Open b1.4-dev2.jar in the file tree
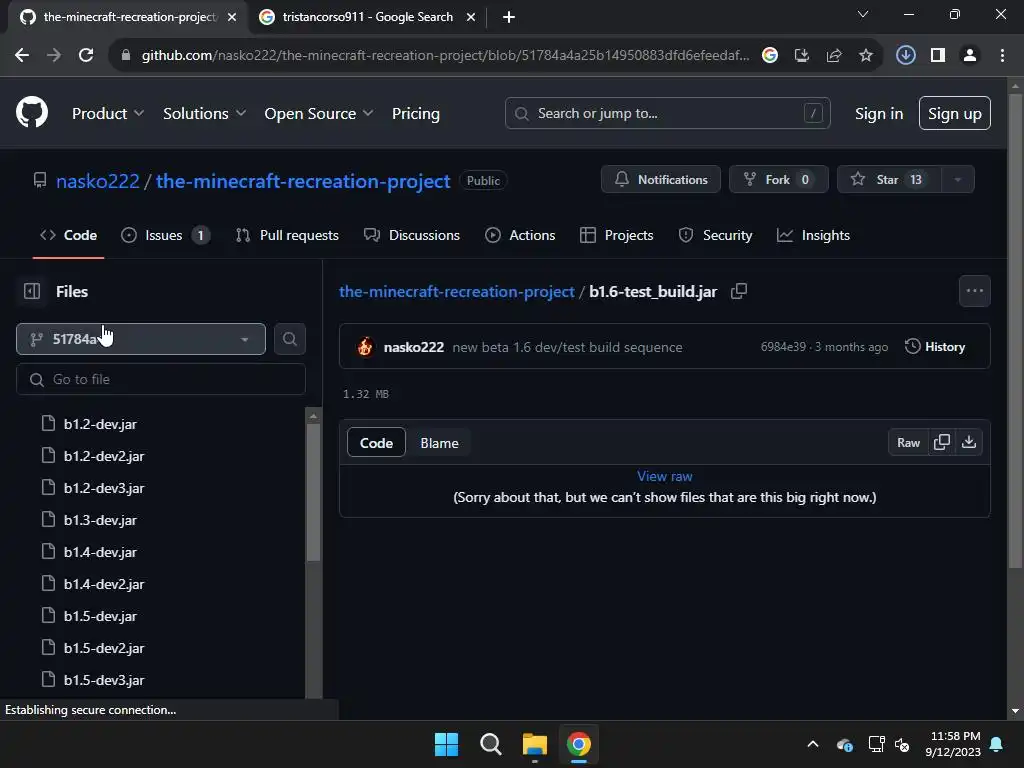Viewport: 1024px width, 768px height. point(104,584)
